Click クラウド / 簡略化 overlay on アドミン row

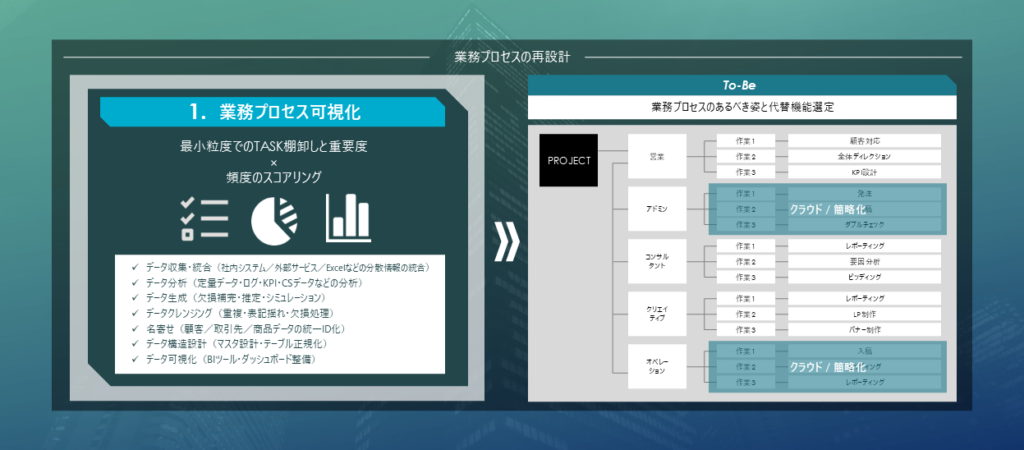tap(825, 210)
